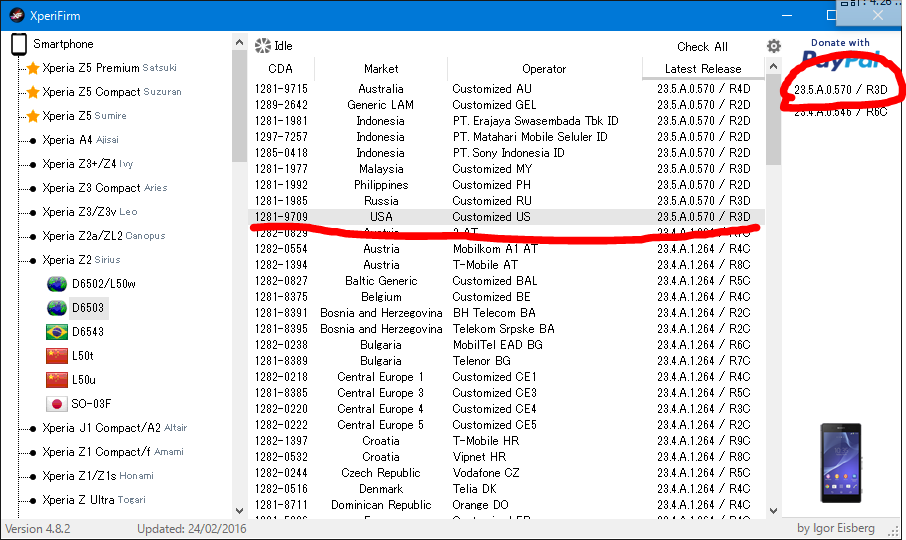Click firmware list scroll up arrow

pos(773,66)
